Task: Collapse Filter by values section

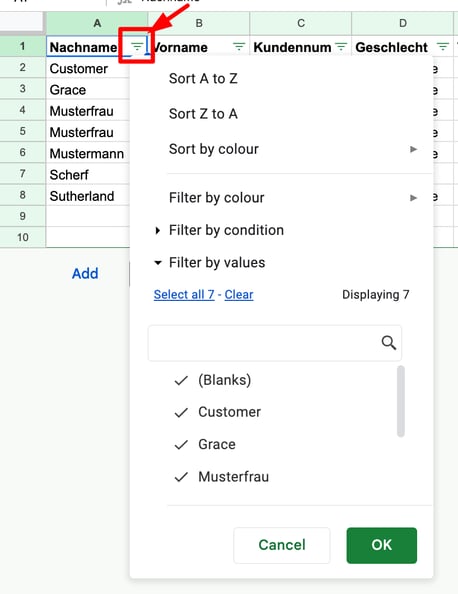Action: (x=210, y=263)
